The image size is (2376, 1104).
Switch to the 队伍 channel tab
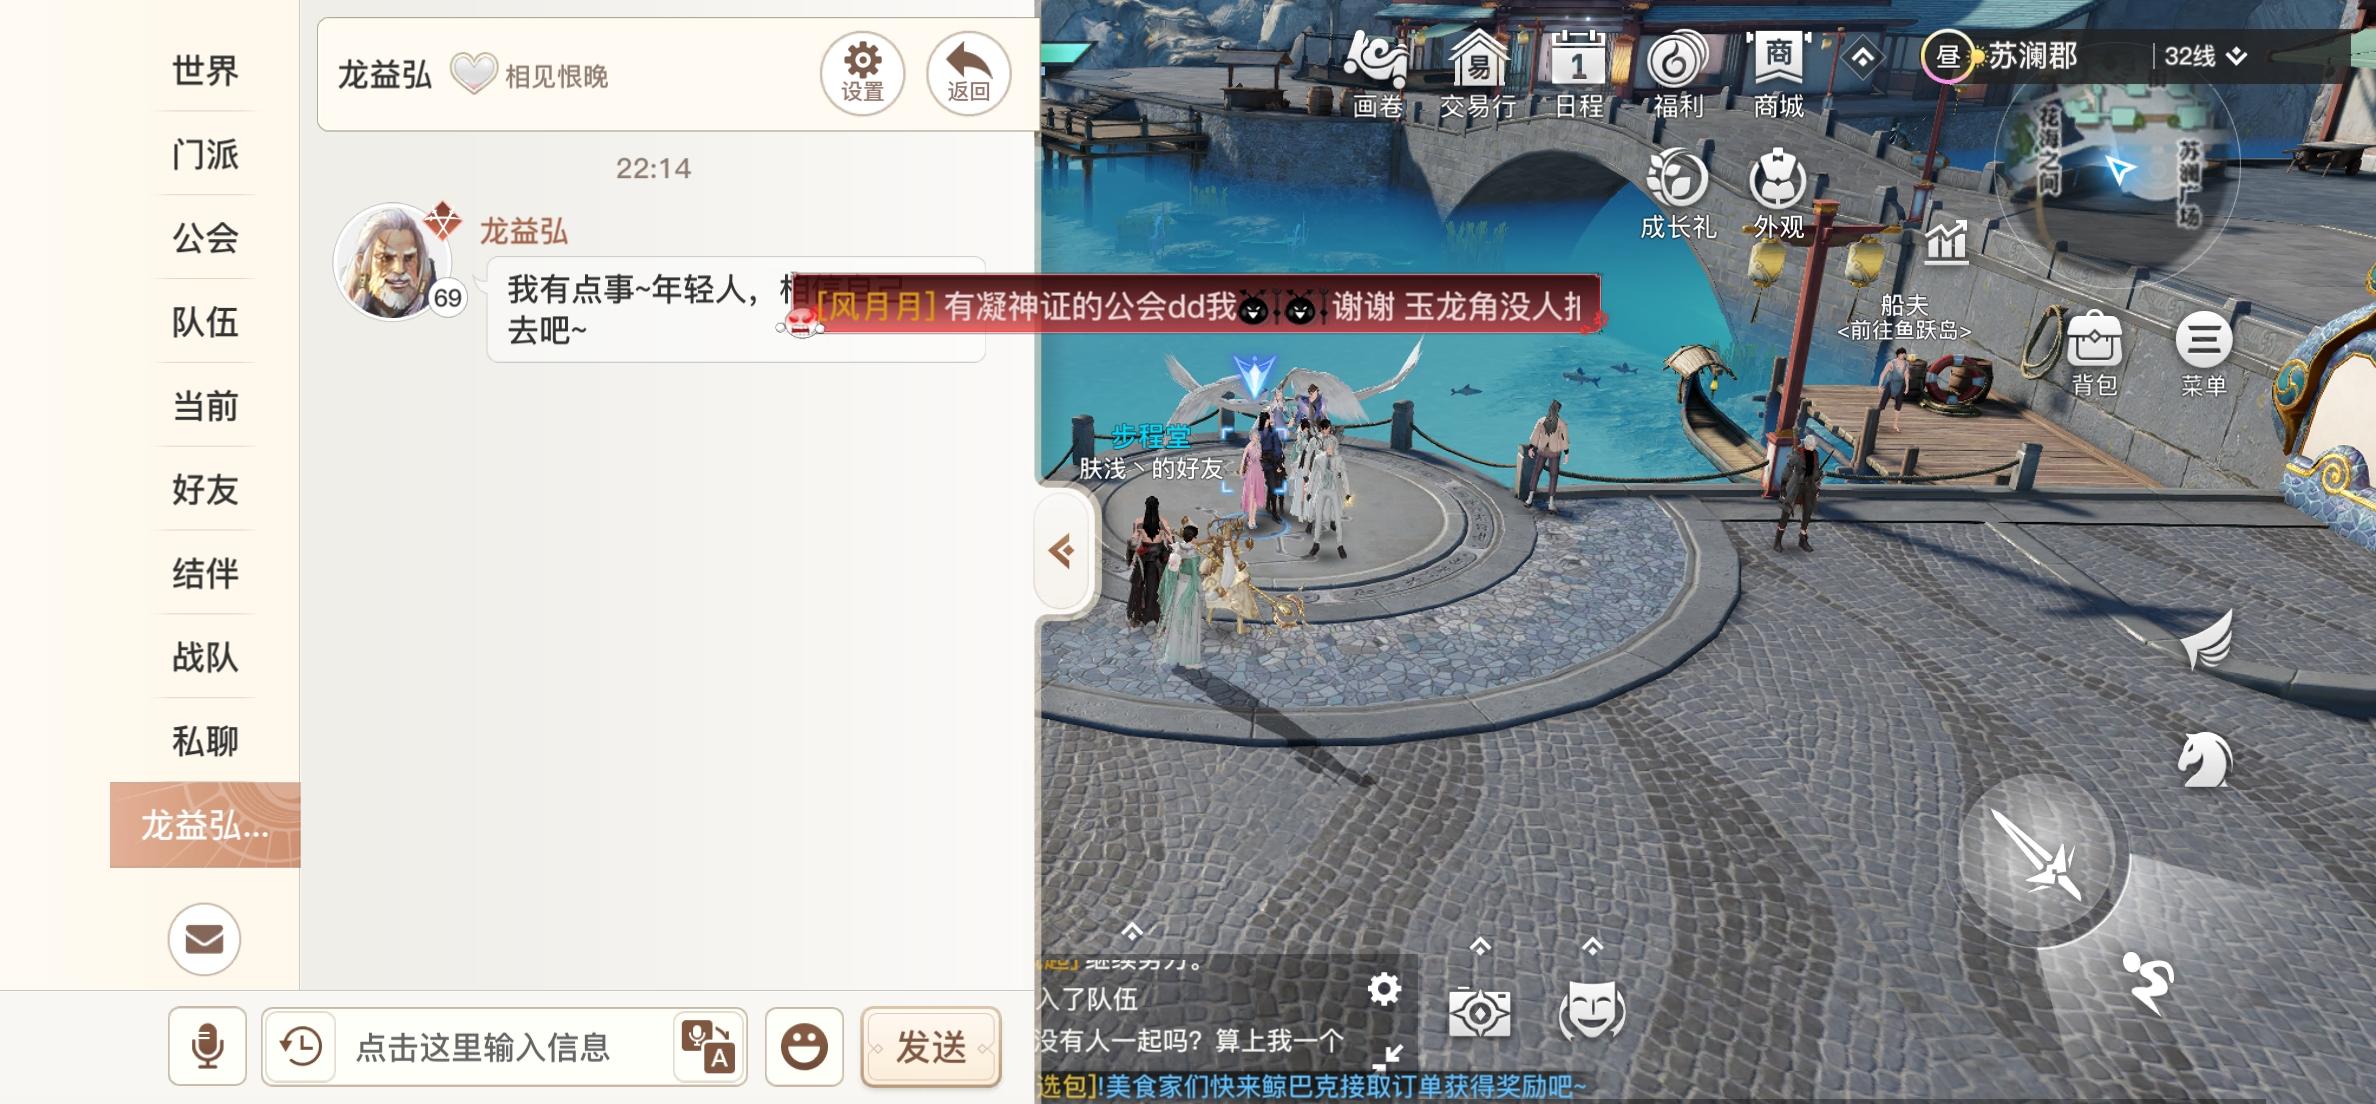205,322
